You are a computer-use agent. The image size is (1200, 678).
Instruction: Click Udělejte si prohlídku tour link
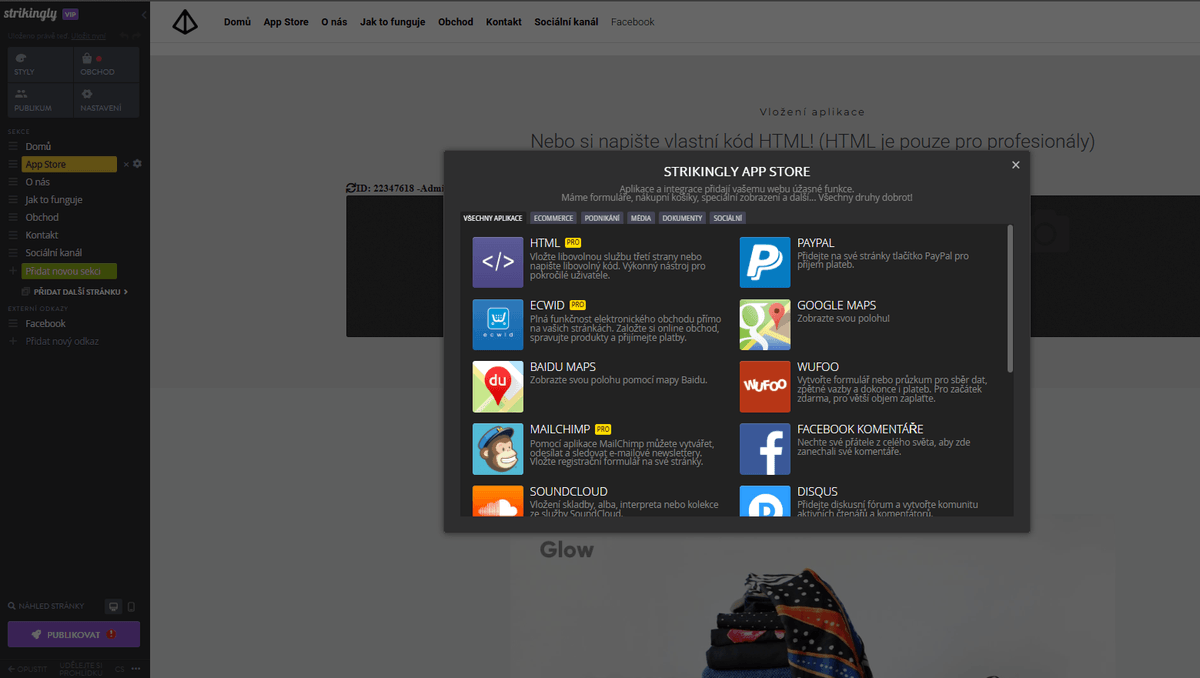click(x=81, y=668)
